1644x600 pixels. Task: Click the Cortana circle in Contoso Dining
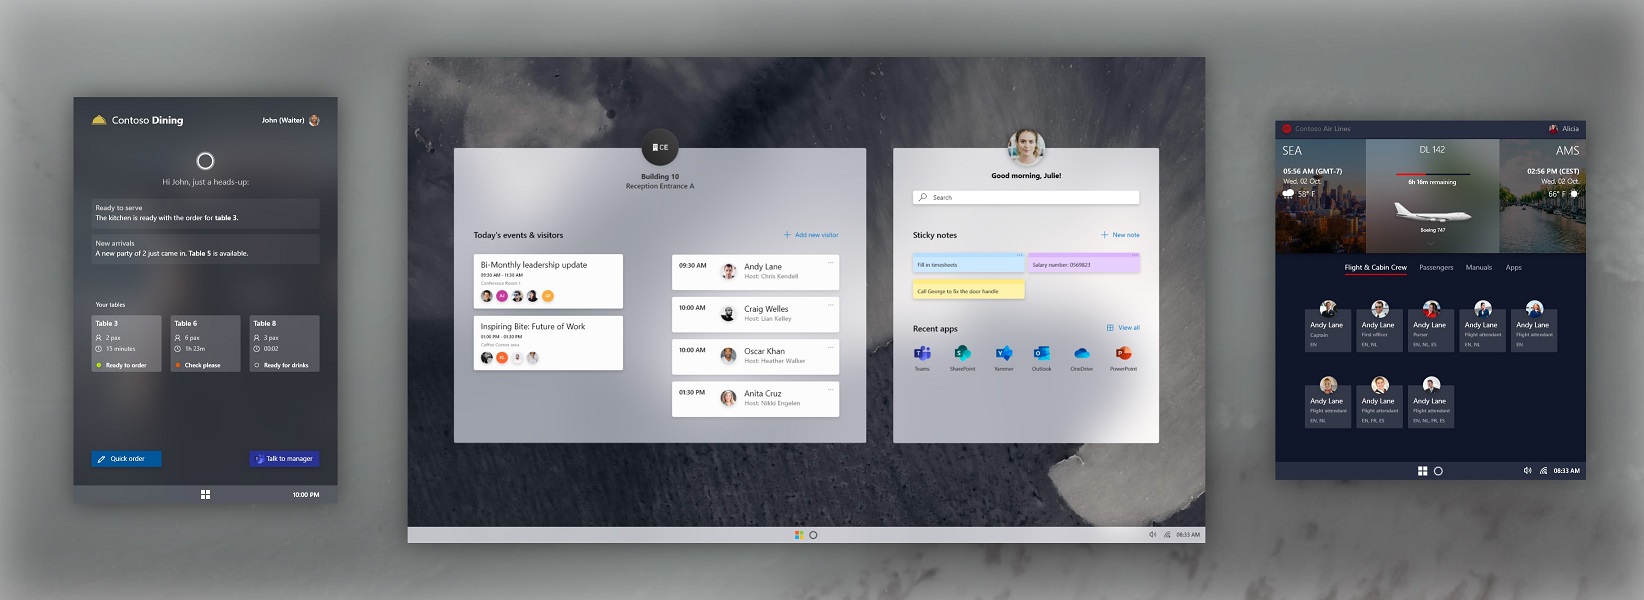[205, 161]
